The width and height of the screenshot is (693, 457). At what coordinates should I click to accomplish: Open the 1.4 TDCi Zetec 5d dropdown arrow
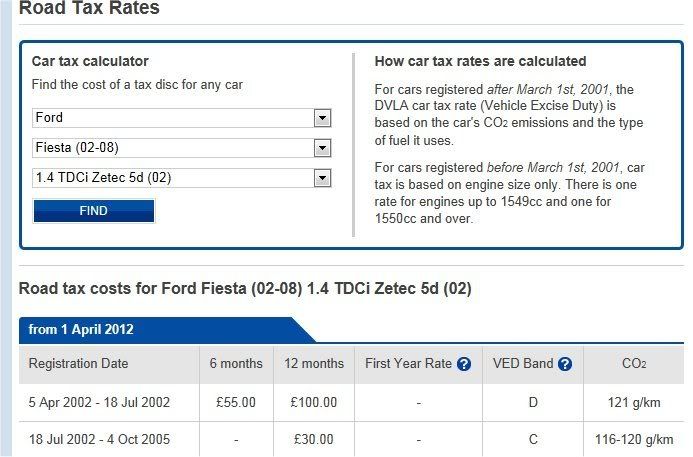click(x=322, y=178)
